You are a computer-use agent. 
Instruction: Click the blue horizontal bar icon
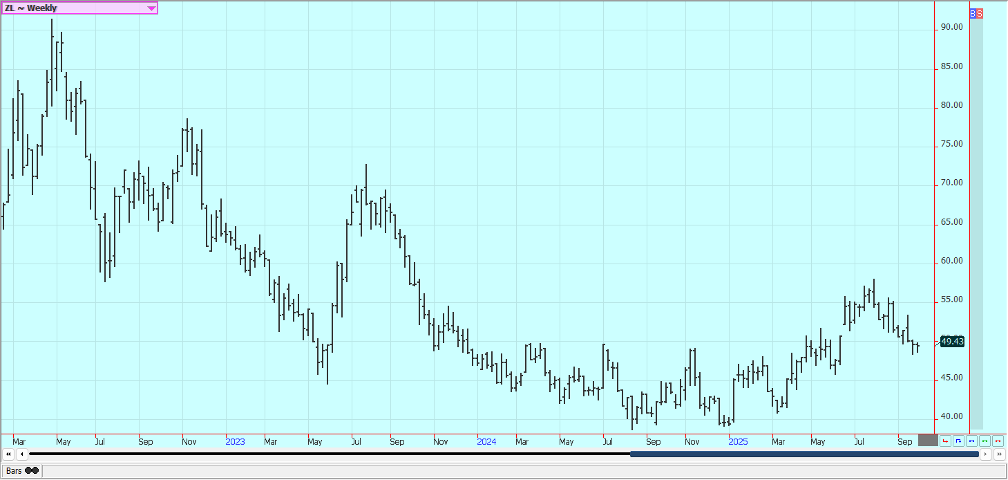click(971, 440)
